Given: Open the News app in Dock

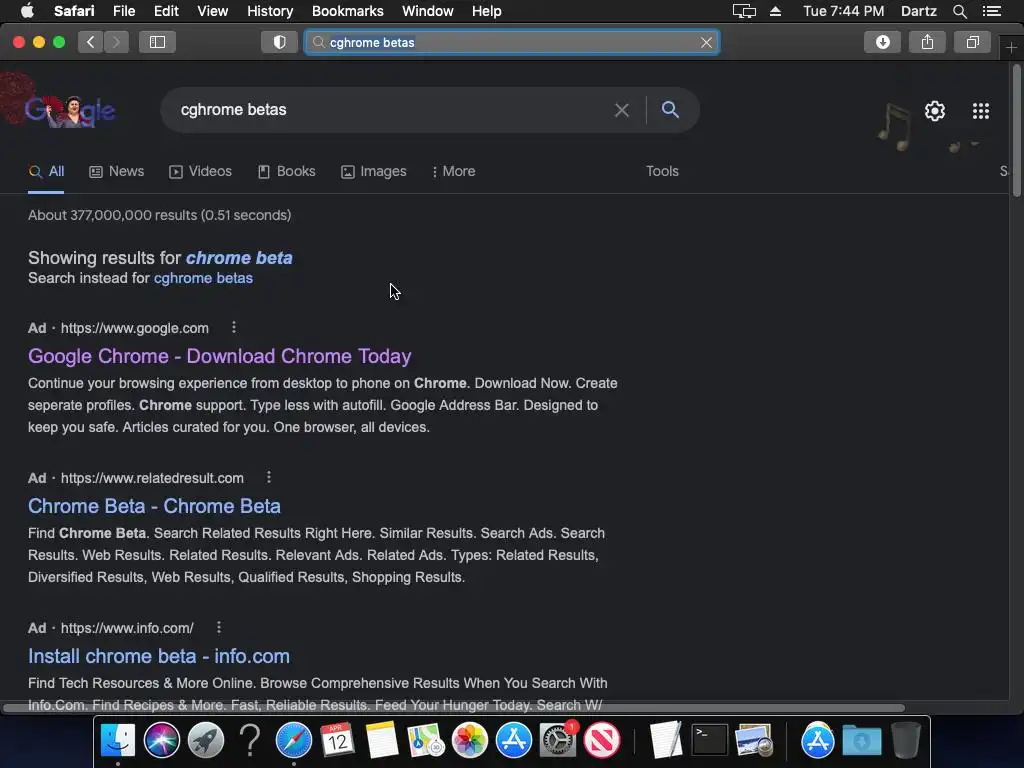Looking at the screenshot, I should click(601, 741).
